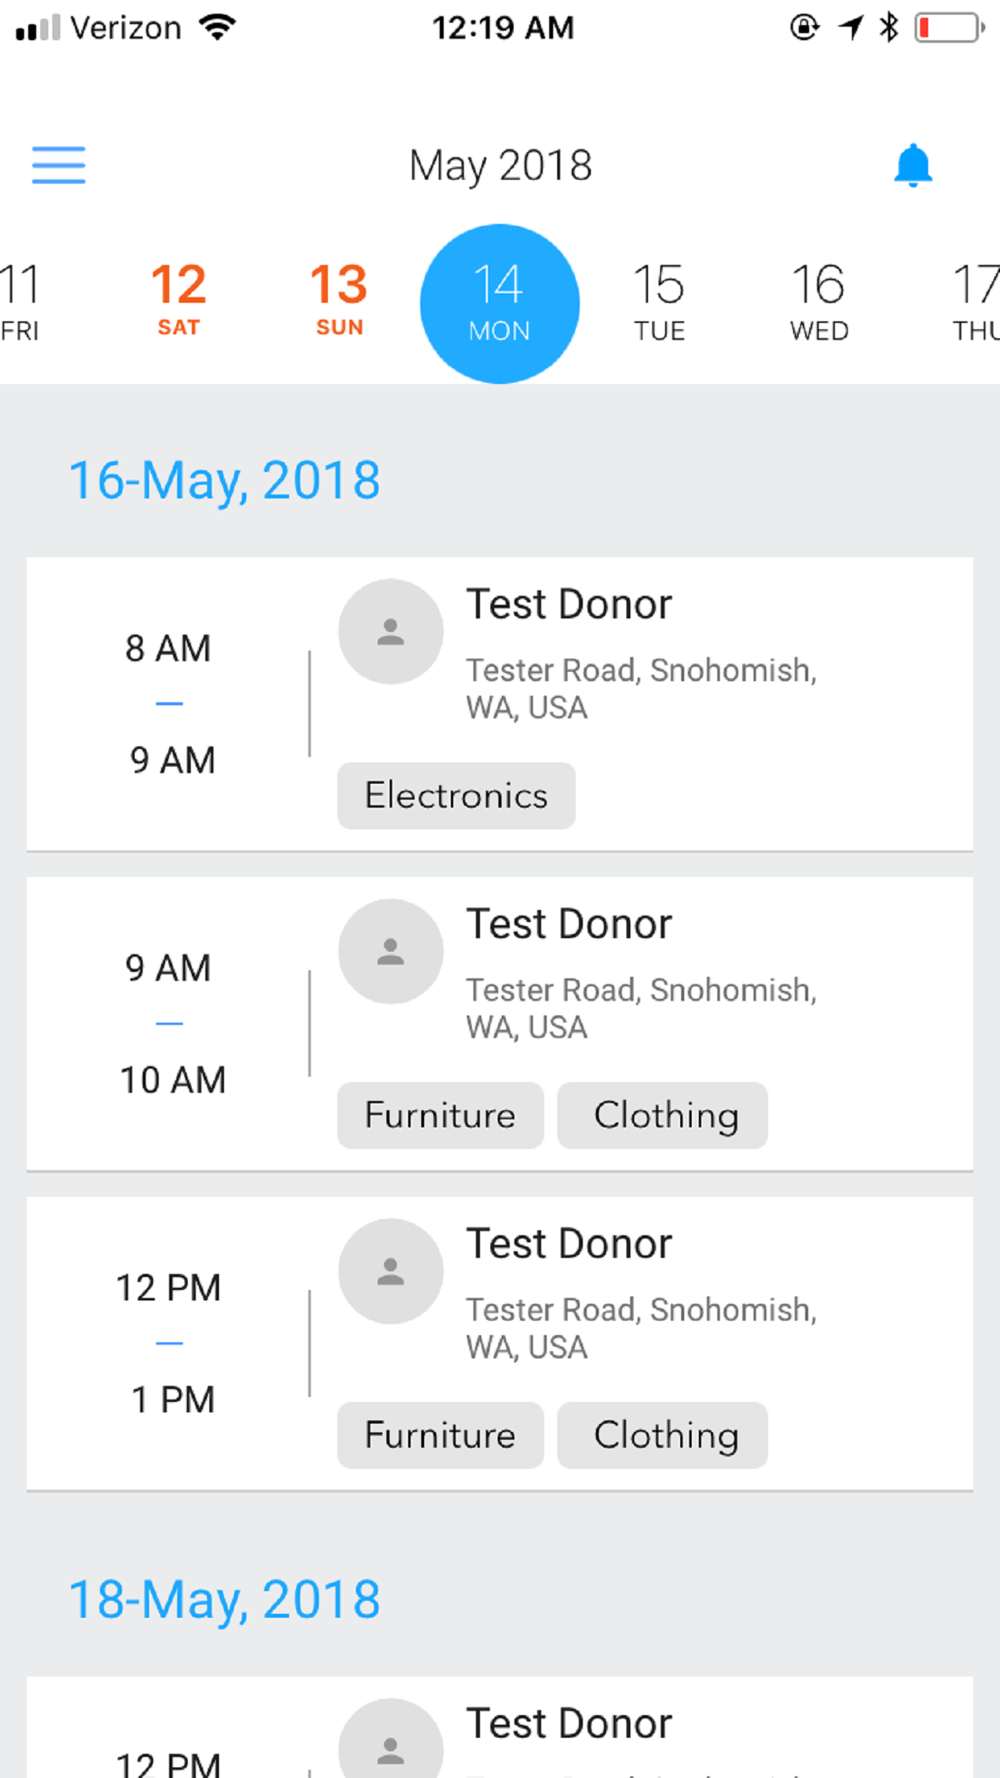Tap the avatar on the 9 AM pickup
1000x1778 pixels.
pyautogui.click(x=390, y=952)
